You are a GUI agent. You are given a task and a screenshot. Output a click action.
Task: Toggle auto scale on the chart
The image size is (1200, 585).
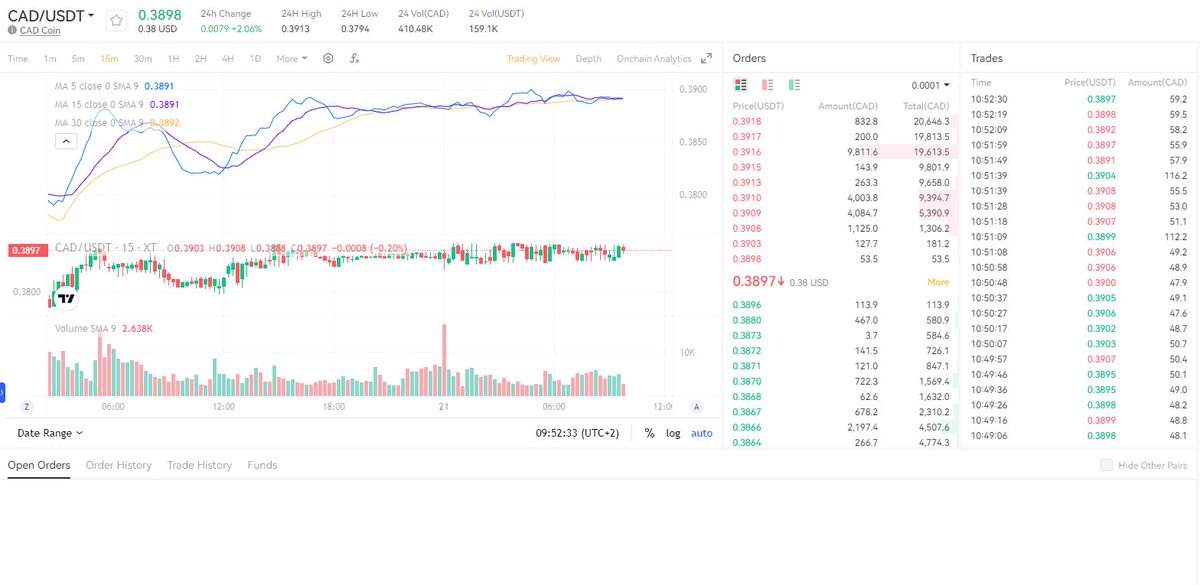(702, 433)
